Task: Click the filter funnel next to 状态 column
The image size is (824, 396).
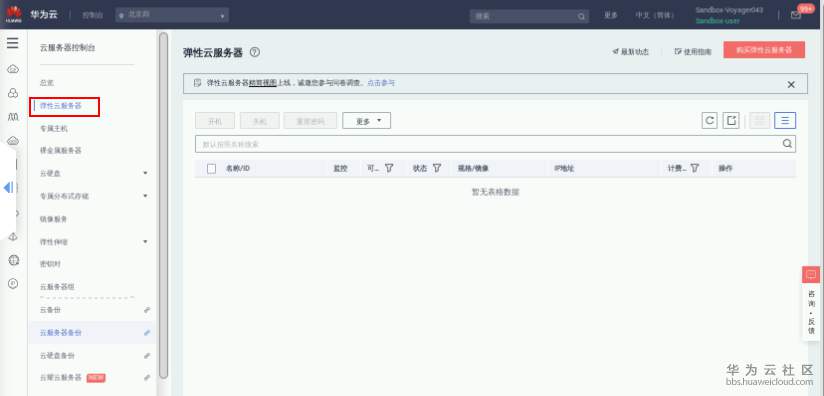Action: click(x=437, y=168)
